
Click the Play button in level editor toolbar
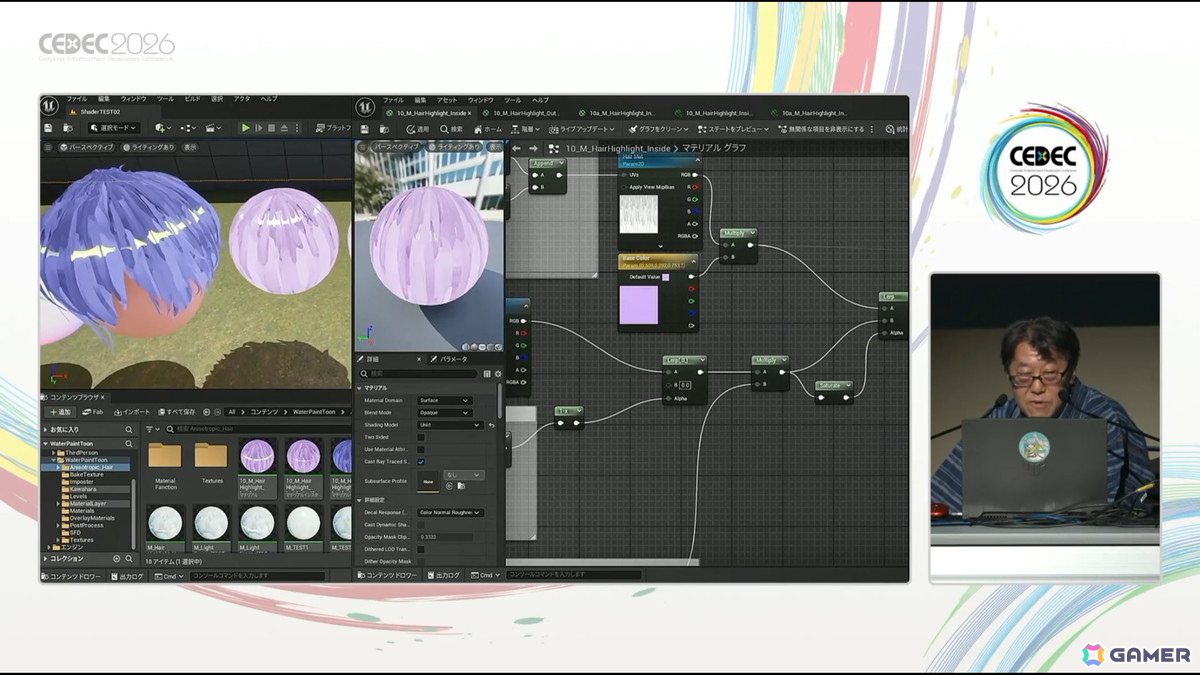click(245, 128)
